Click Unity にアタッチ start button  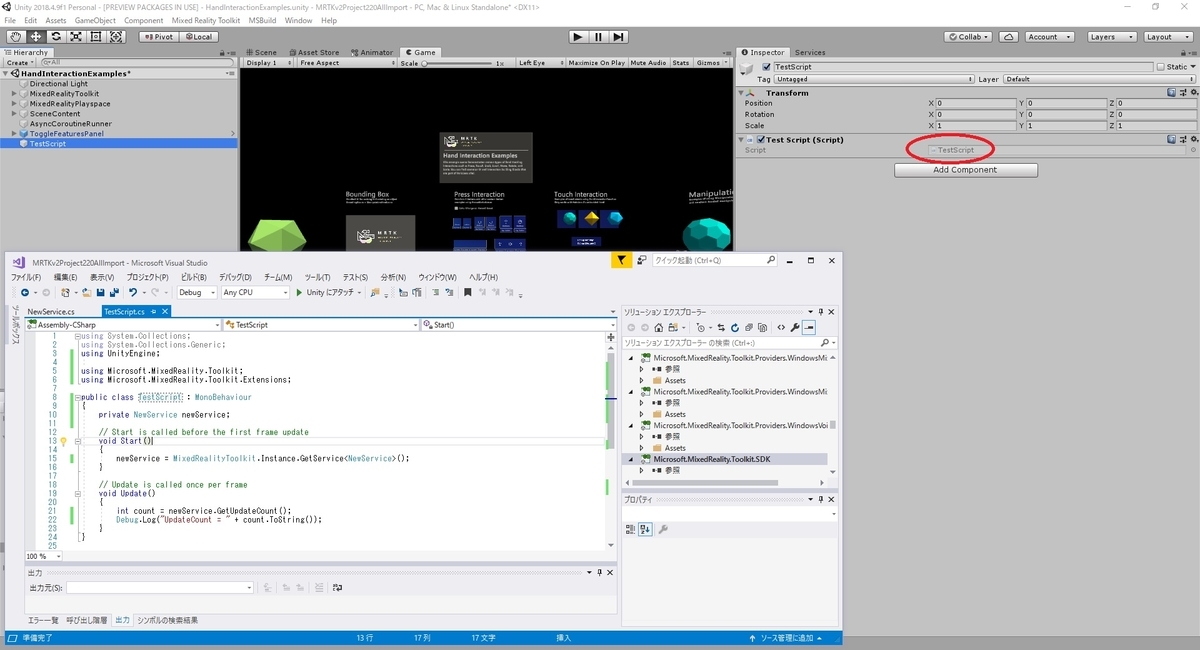(x=325, y=293)
